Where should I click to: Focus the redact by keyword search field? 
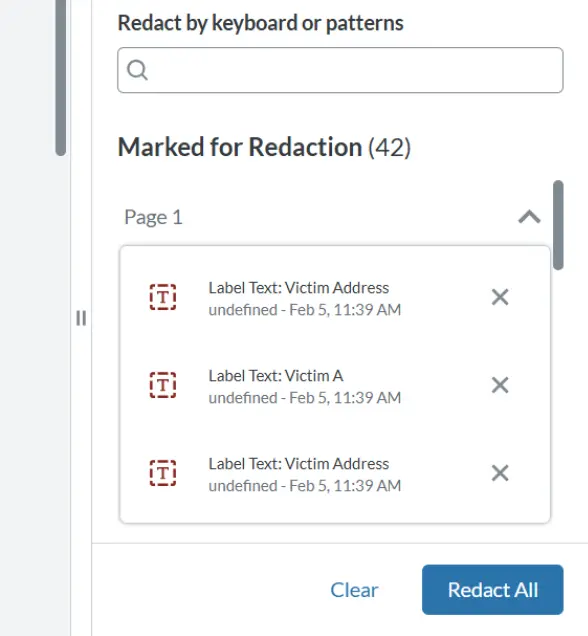tap(340, 70)
